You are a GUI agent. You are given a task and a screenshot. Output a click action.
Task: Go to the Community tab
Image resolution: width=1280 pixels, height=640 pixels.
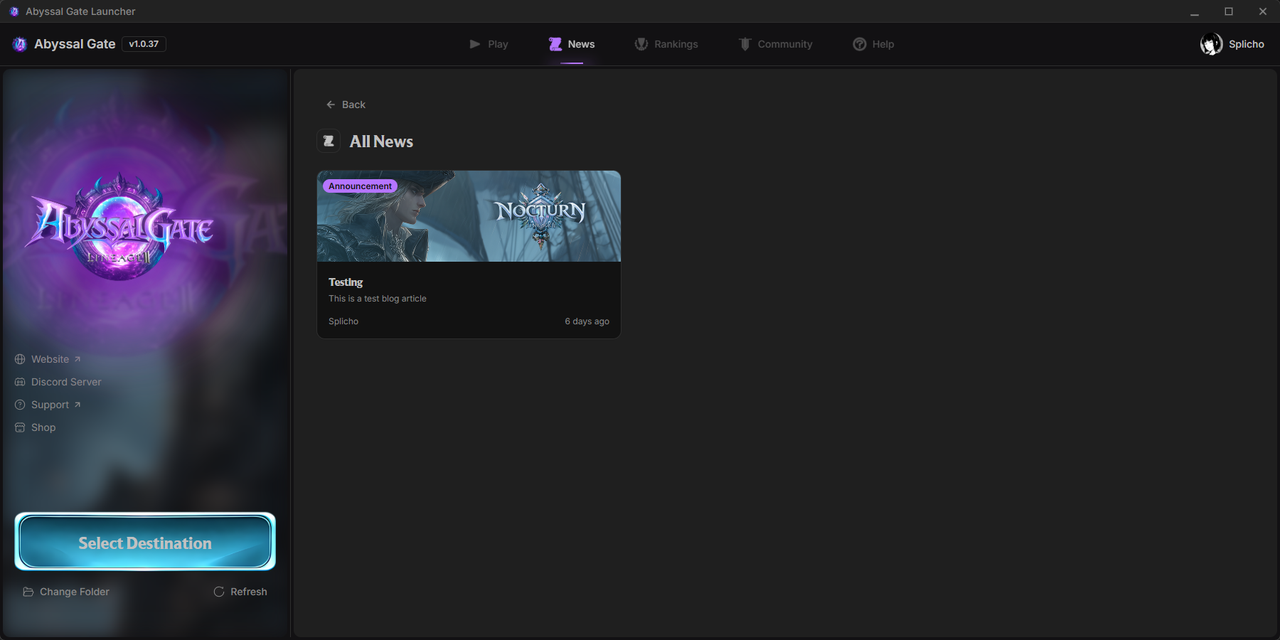(x=775, y=44)
